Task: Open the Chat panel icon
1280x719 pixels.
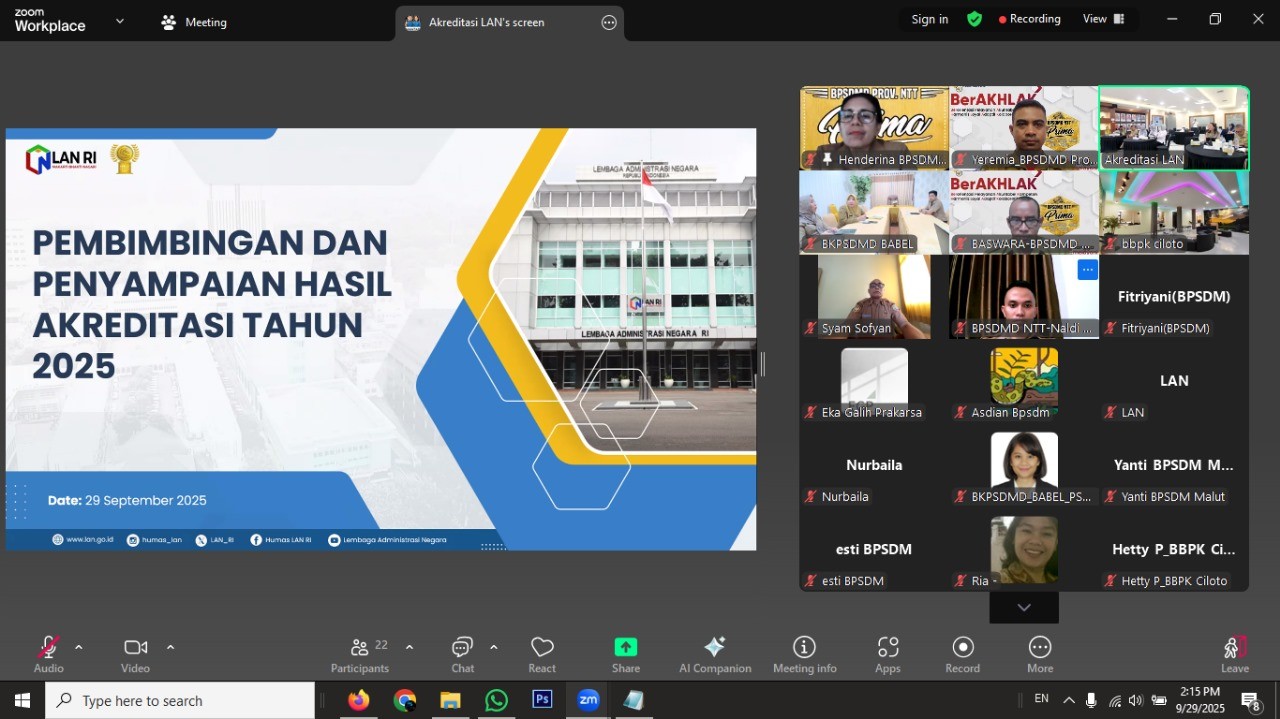Action: tap(462, 647)
